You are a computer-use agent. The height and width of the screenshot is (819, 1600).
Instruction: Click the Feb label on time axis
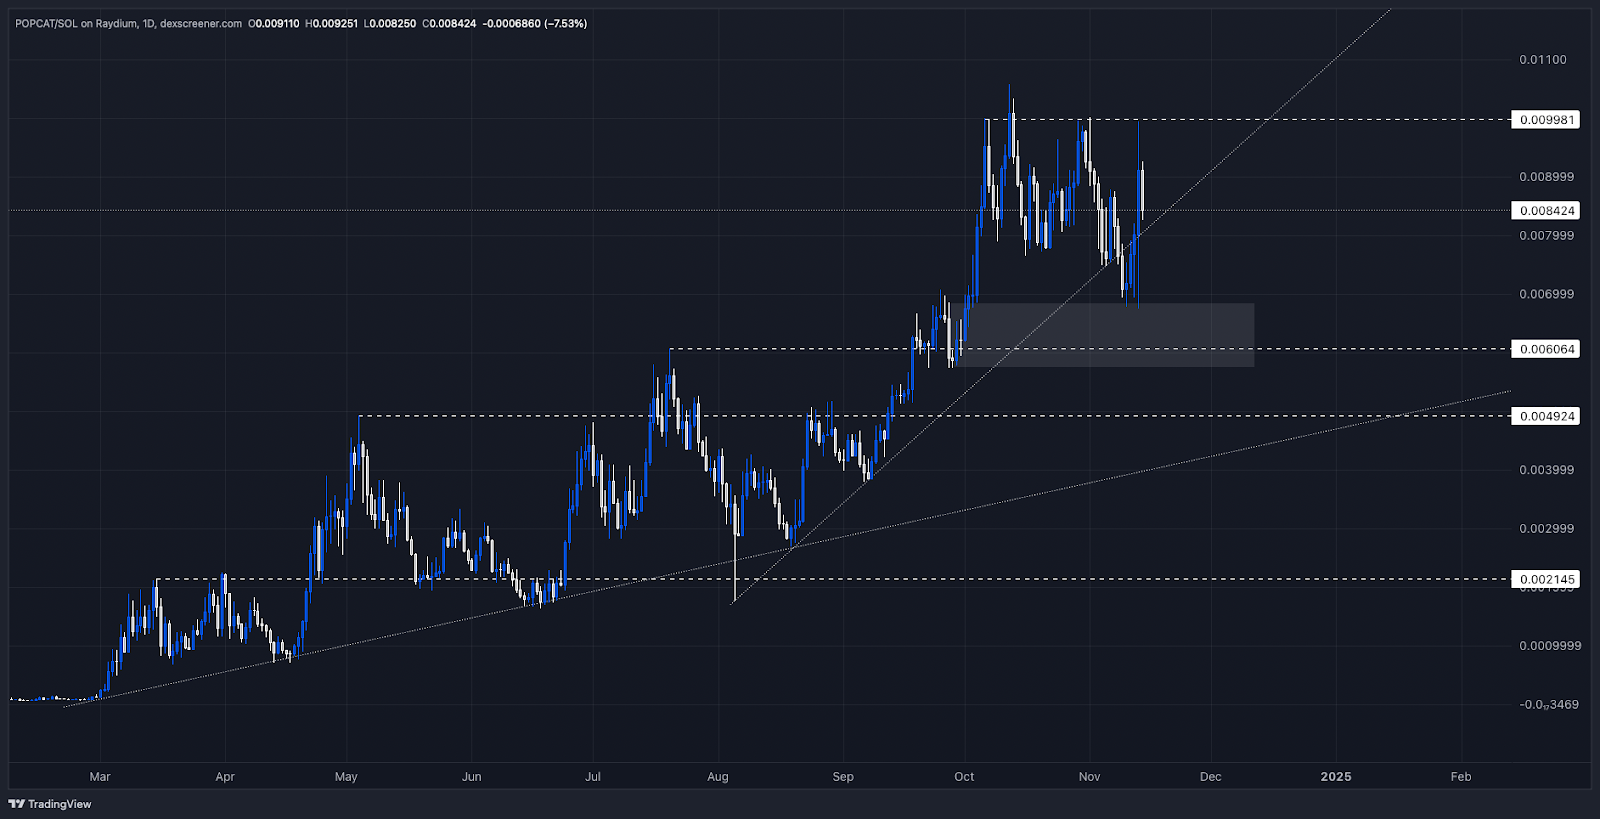1460,777
